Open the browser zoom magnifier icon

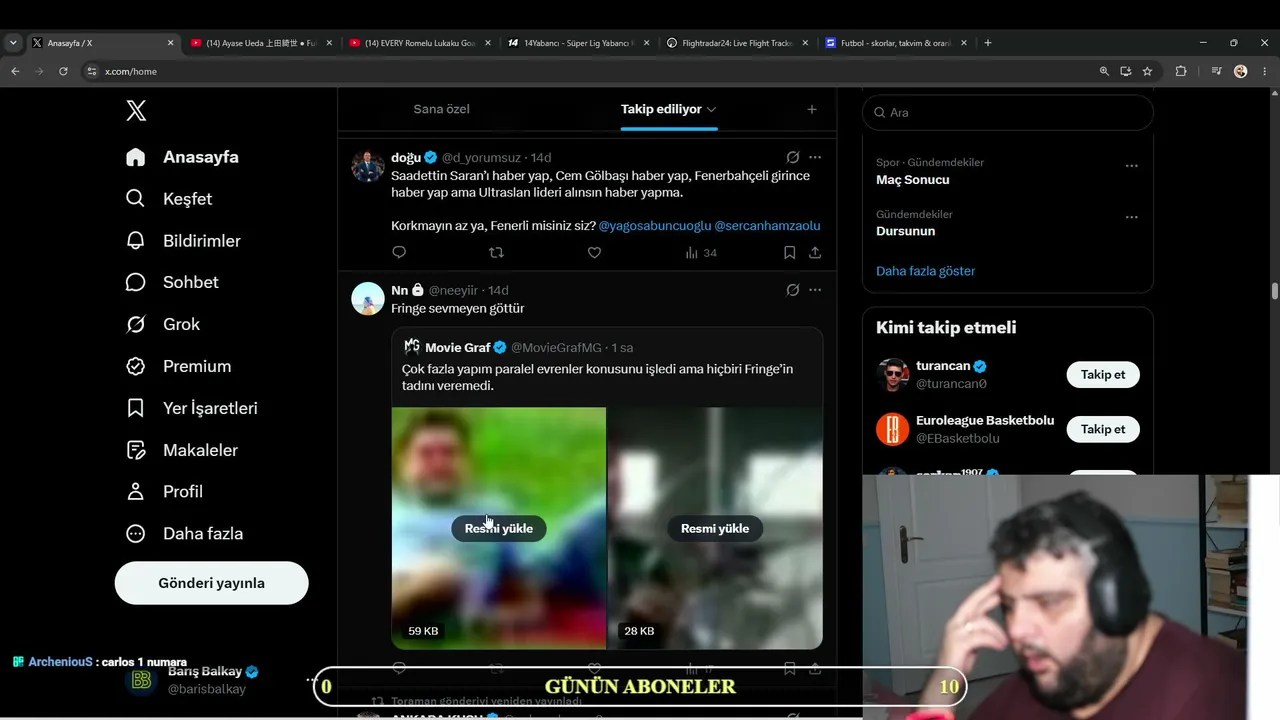click(1104, 71)
